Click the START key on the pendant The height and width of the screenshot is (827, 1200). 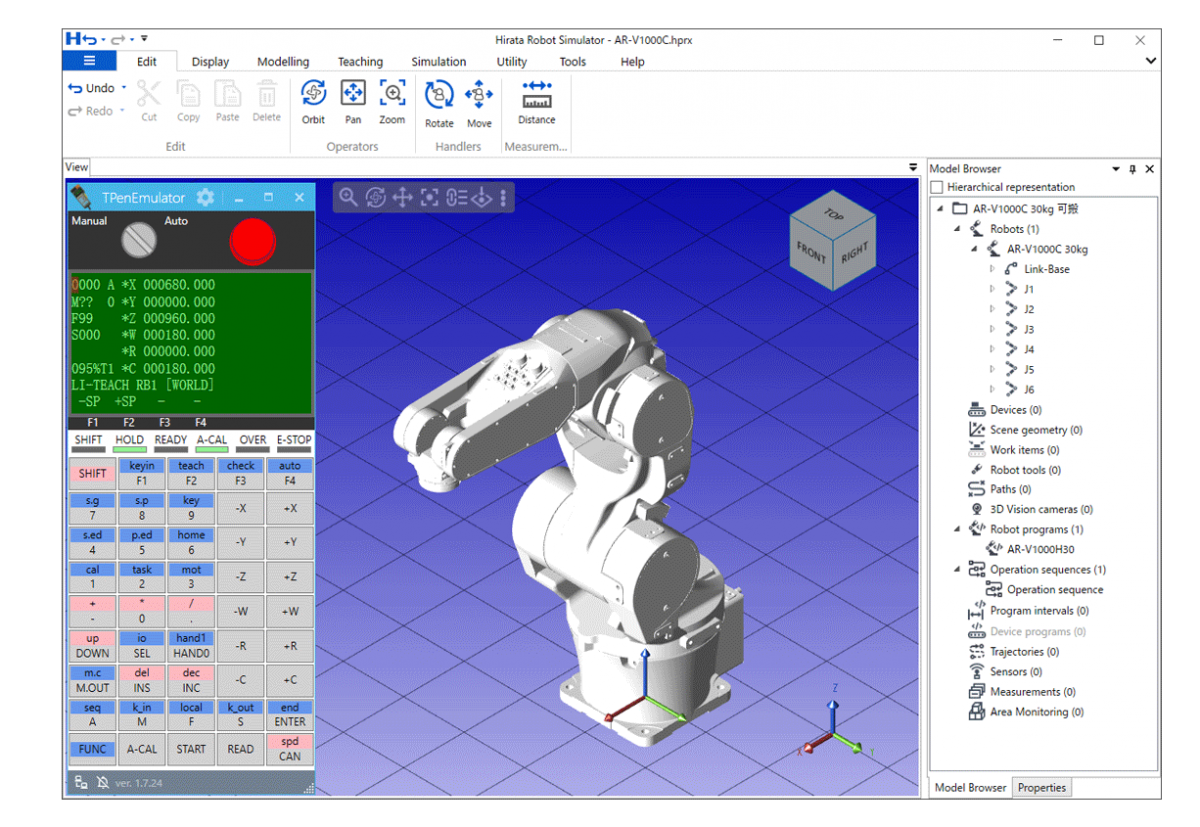[191, 749]
